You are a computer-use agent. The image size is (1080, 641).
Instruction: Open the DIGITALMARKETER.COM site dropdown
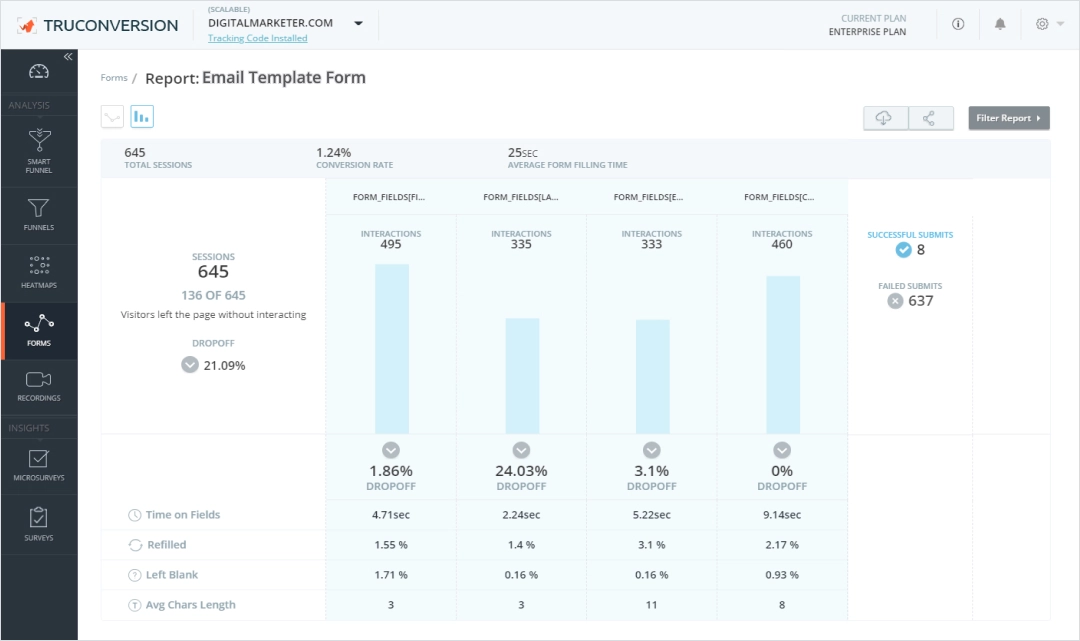pyautogui.click(x=359, y=23)
